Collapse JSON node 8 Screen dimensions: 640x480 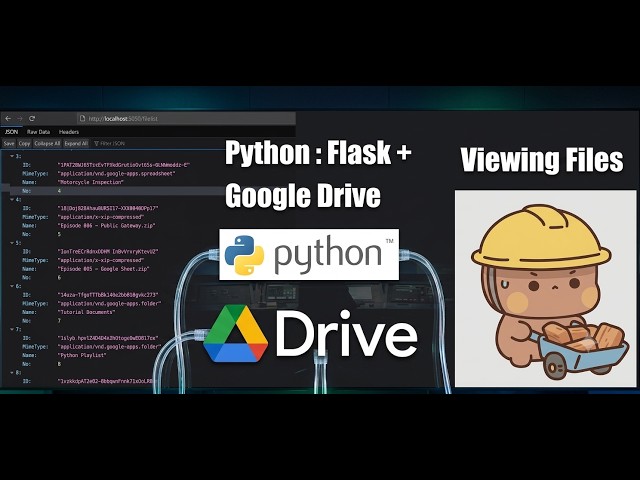pyautogui.click(x=12, y=373)
